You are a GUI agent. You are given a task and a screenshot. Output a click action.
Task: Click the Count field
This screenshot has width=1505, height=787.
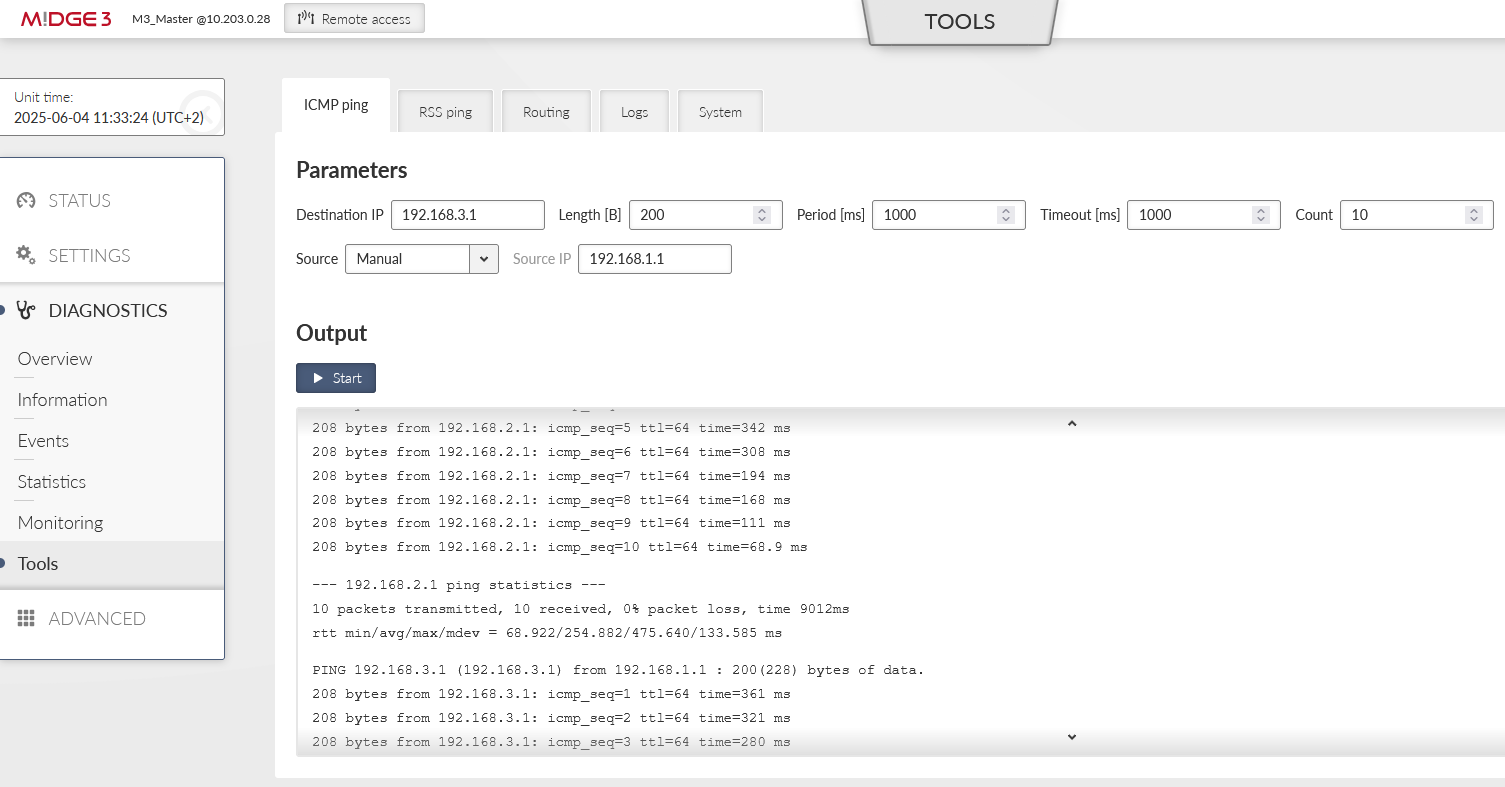[1416, 215]
